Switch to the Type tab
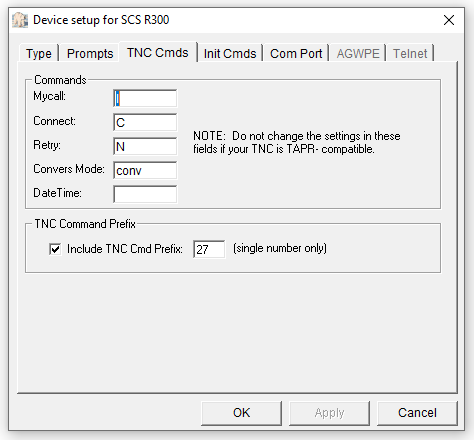This screenshot has height=440, width=474. pos(39,53)
